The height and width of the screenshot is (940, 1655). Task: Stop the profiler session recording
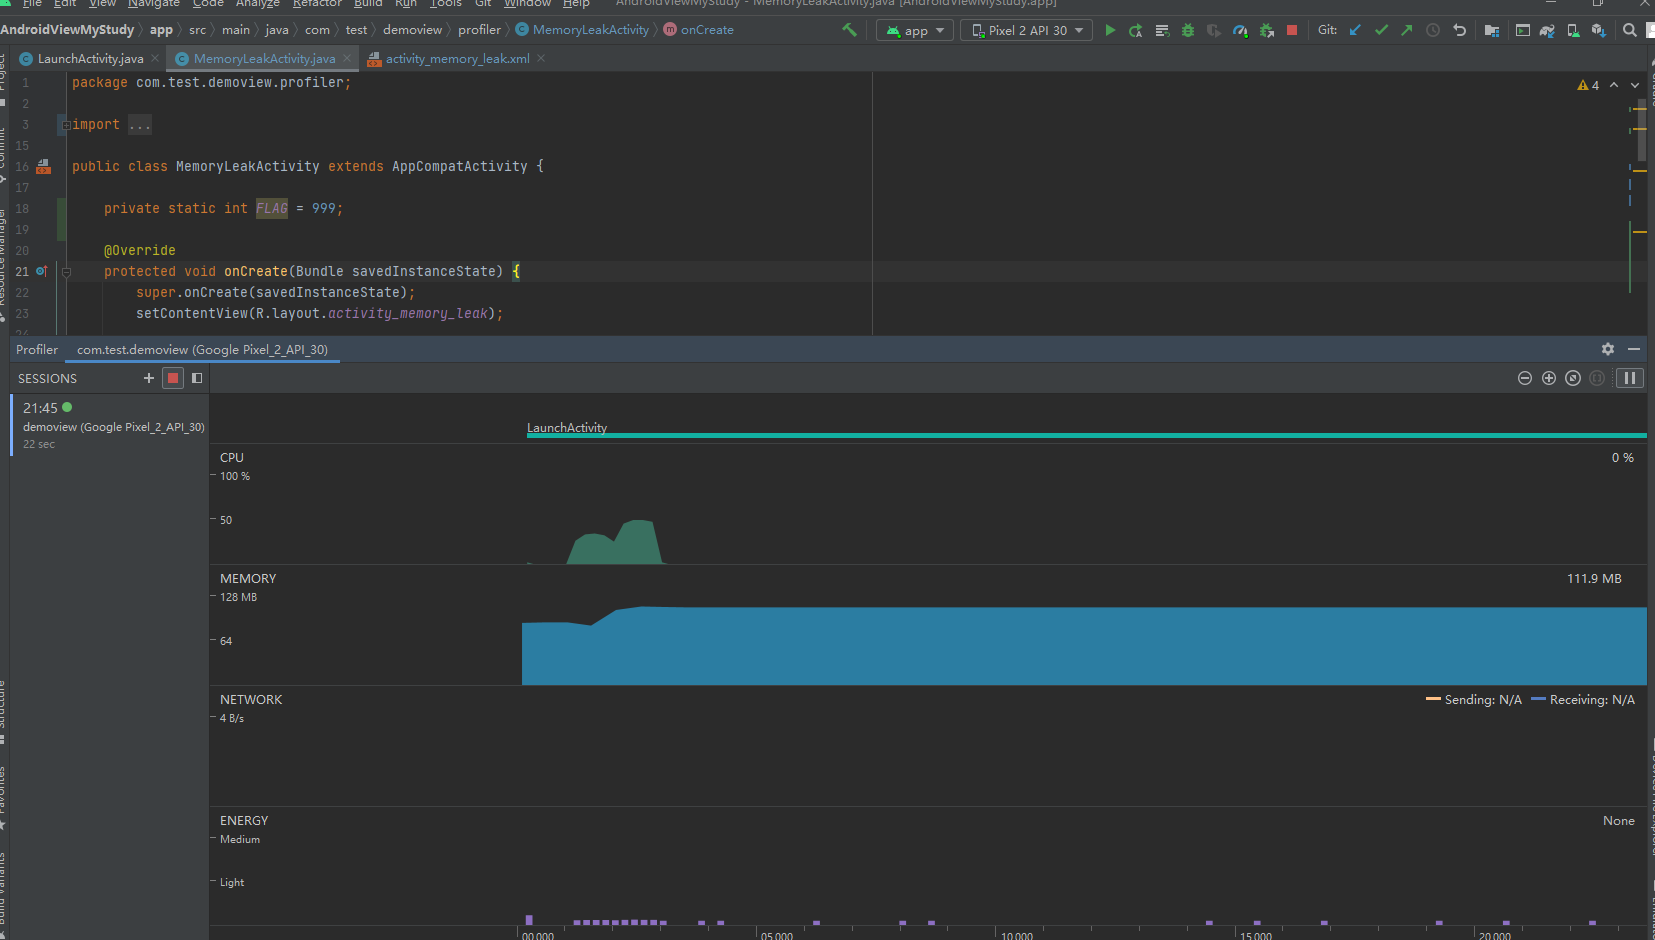coord(173,377)
